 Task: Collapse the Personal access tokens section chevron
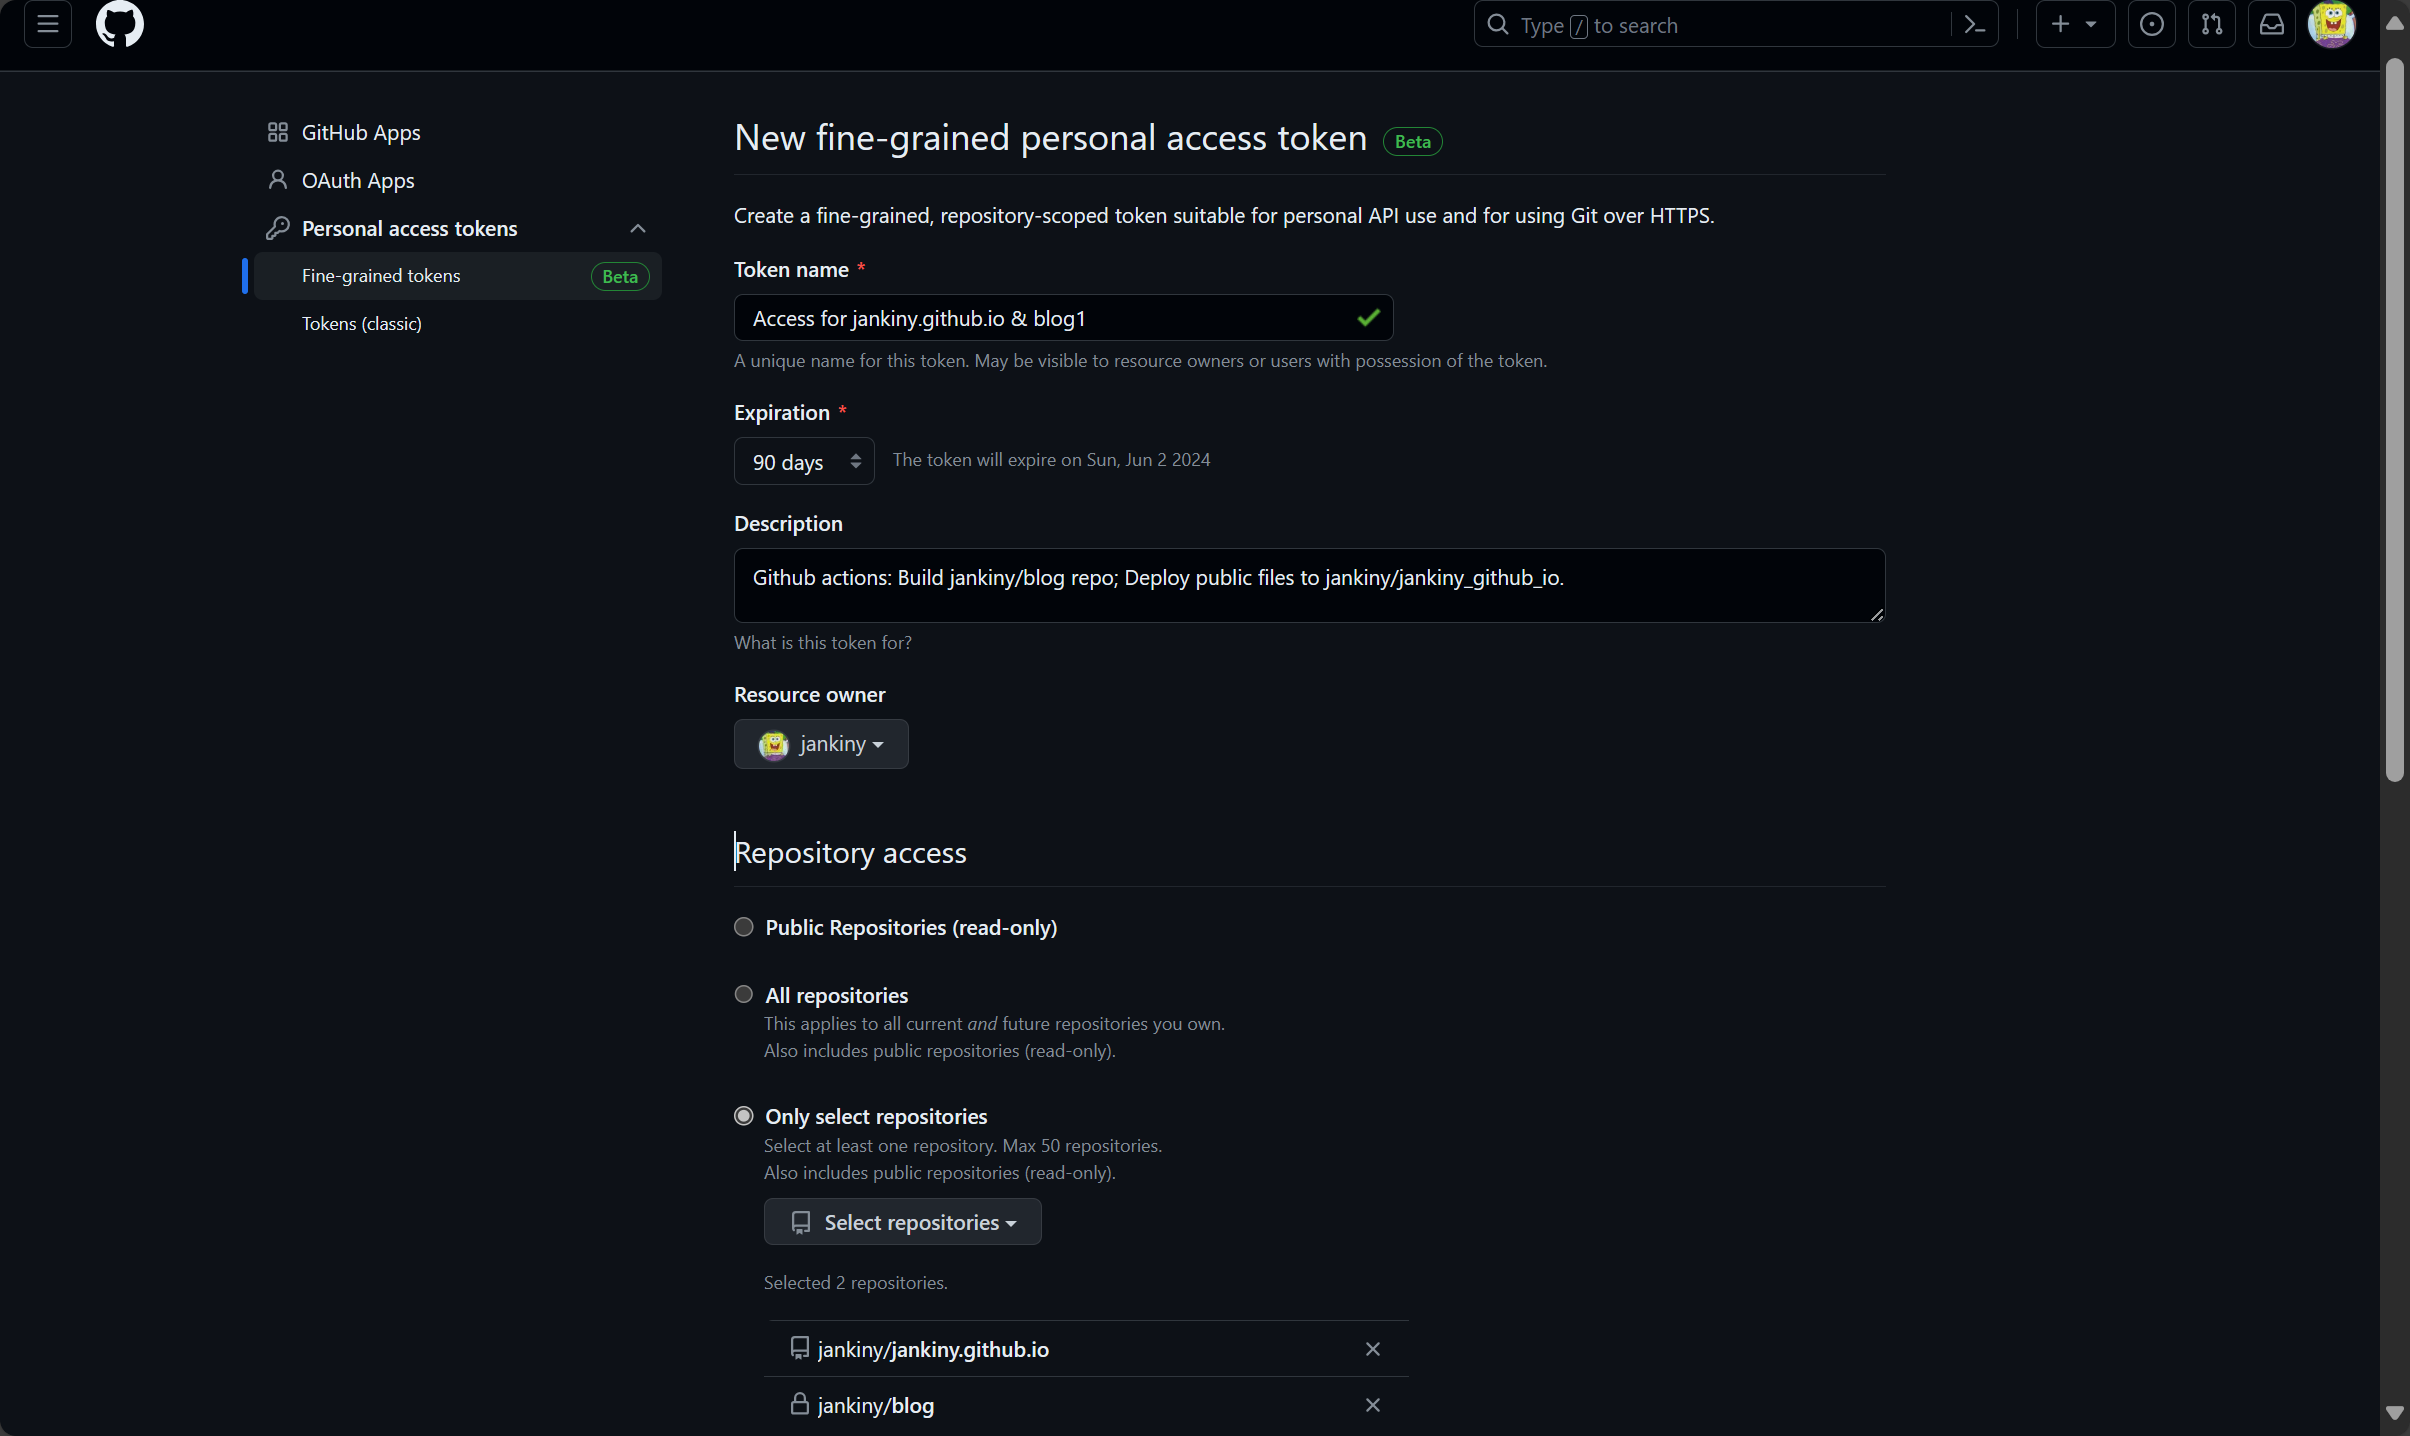638,229
